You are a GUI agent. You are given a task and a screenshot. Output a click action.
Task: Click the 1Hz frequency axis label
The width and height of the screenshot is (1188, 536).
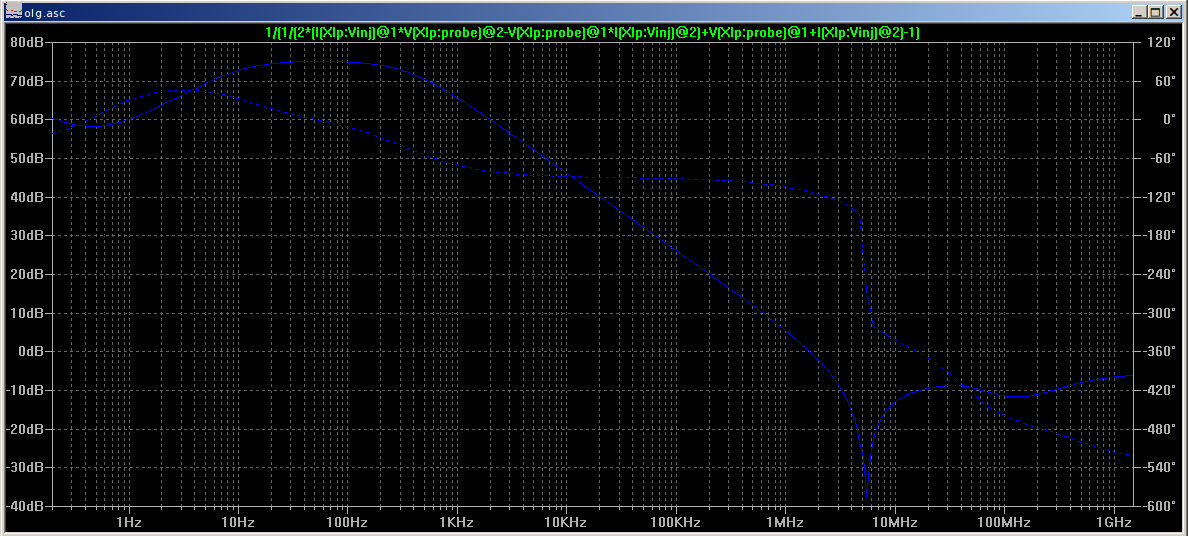tap(128, 522)
